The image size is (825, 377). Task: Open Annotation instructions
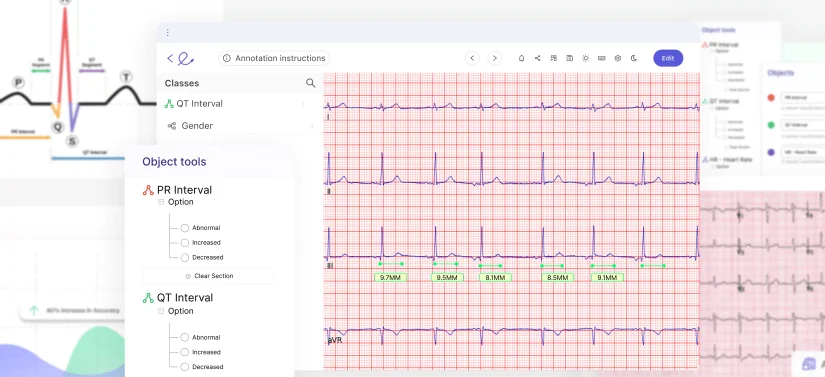[x=274, y=58]
